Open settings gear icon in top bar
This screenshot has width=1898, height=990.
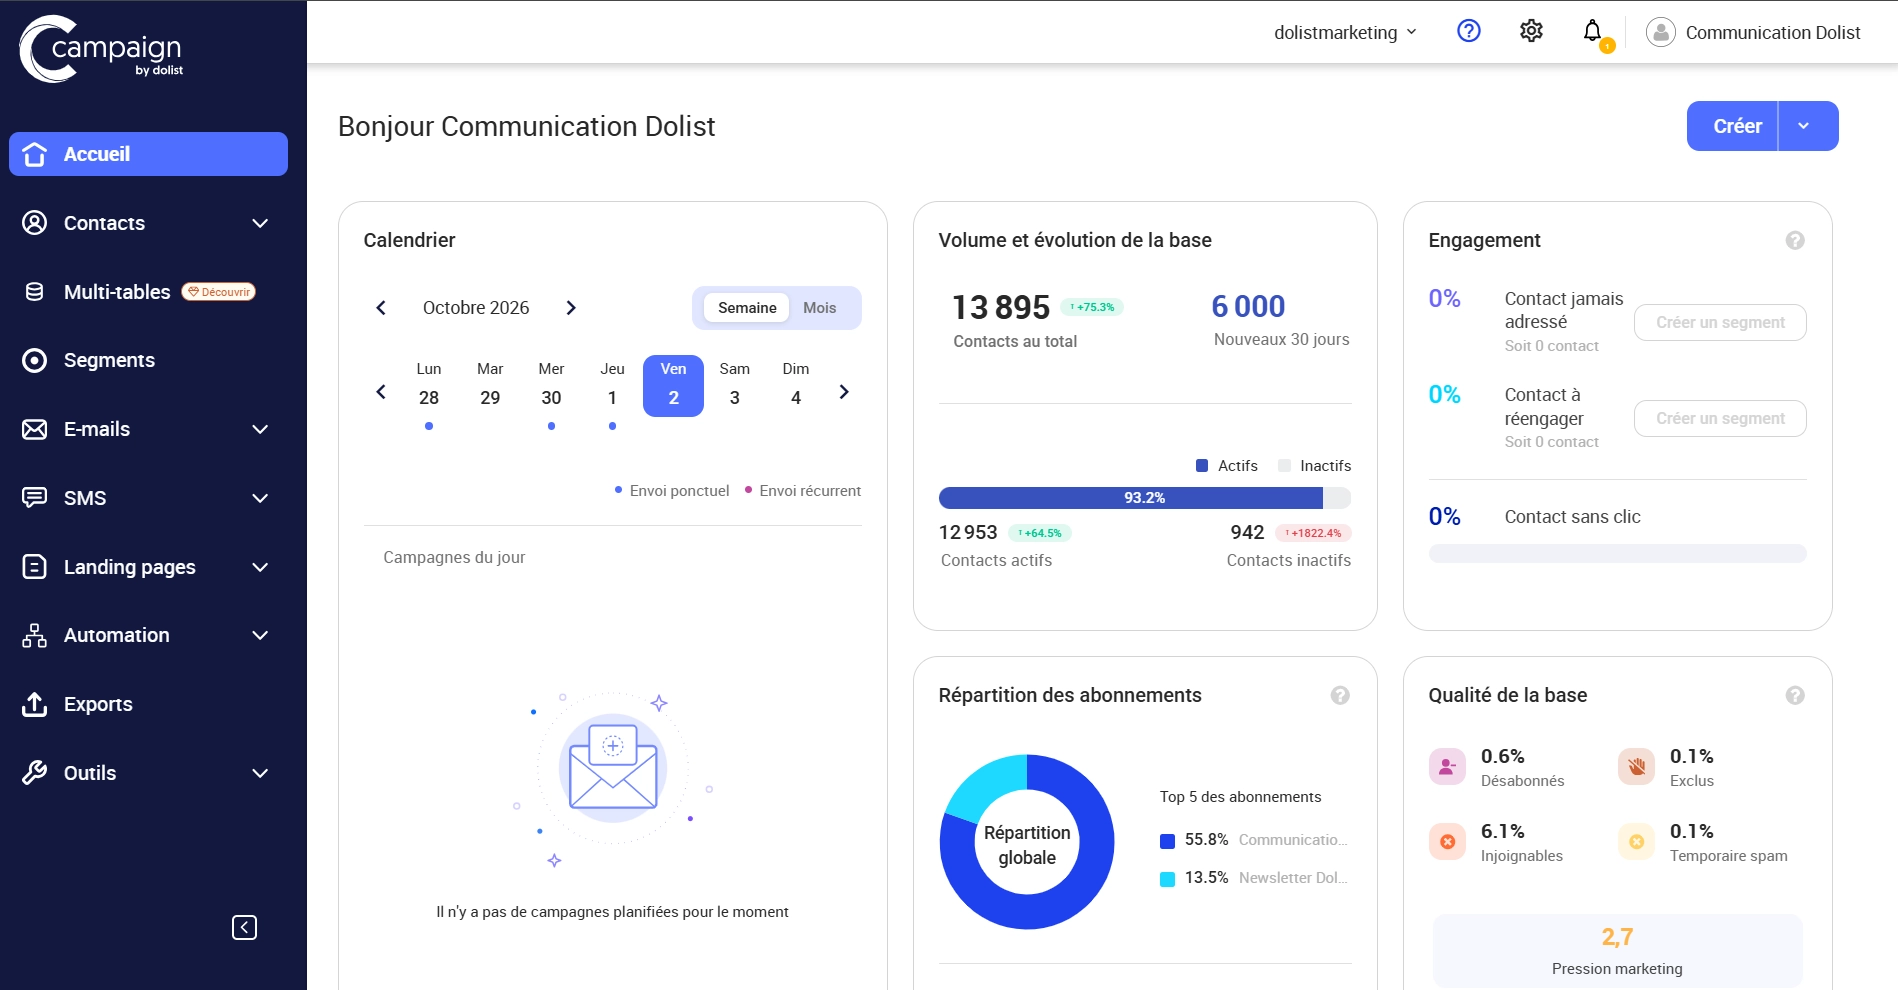(1531, 31)
